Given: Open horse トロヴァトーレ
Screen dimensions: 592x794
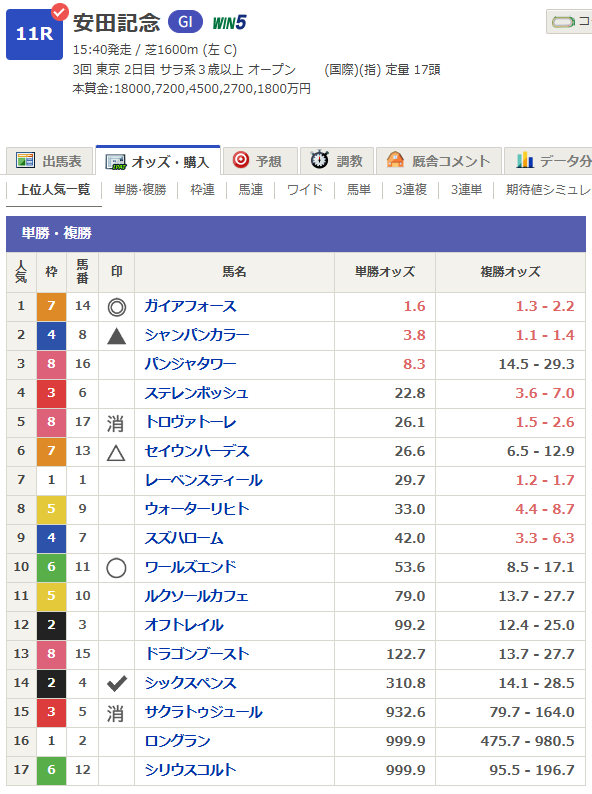Looking at the screenshot, I should pos(190,422).
